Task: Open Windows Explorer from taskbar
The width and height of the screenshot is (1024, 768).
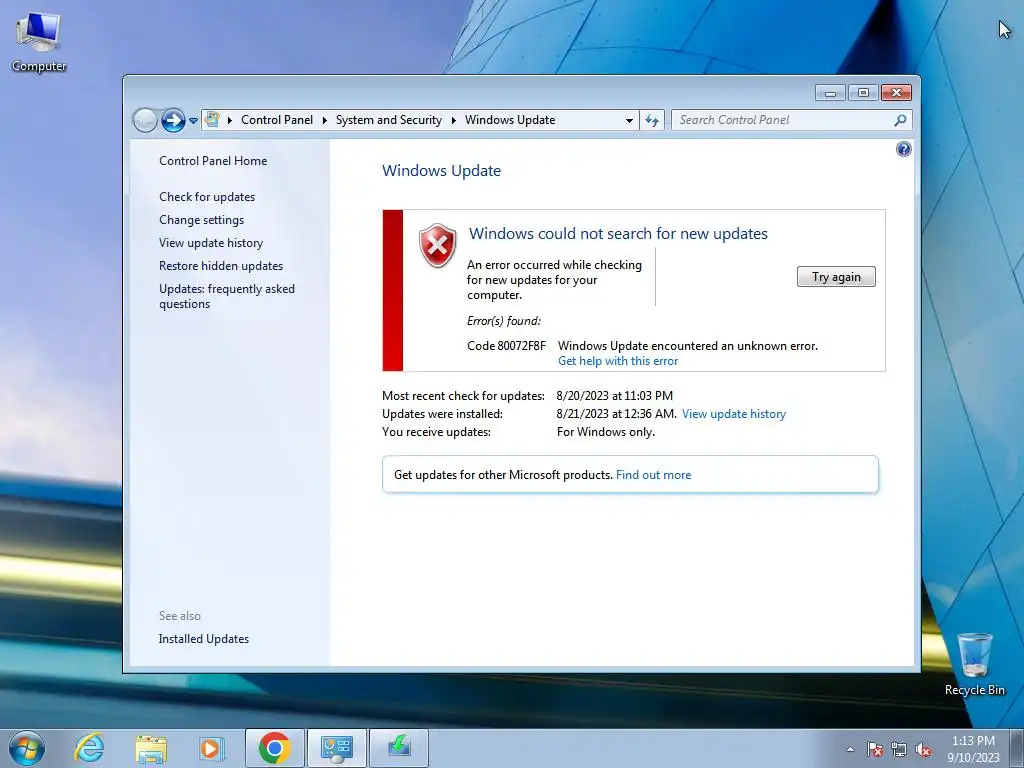Action: [x=151, y=748]
